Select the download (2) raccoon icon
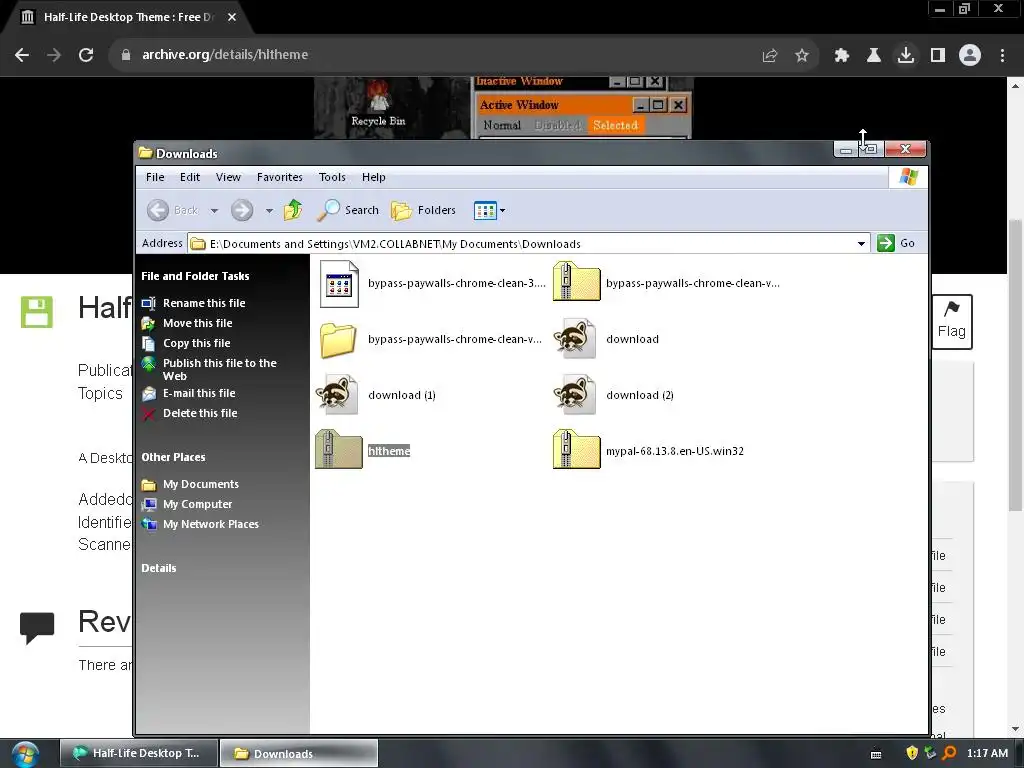The height and width of the screenshot is (768, 1024). [574, 394]
